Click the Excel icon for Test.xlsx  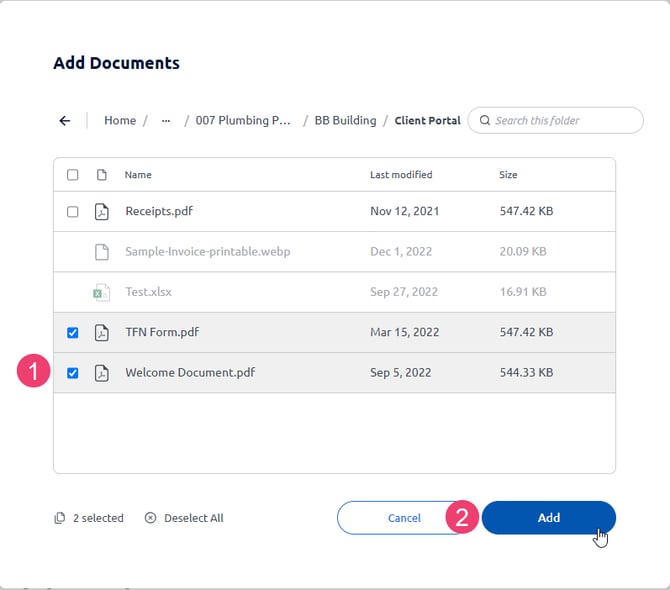(x=101, y=292)
